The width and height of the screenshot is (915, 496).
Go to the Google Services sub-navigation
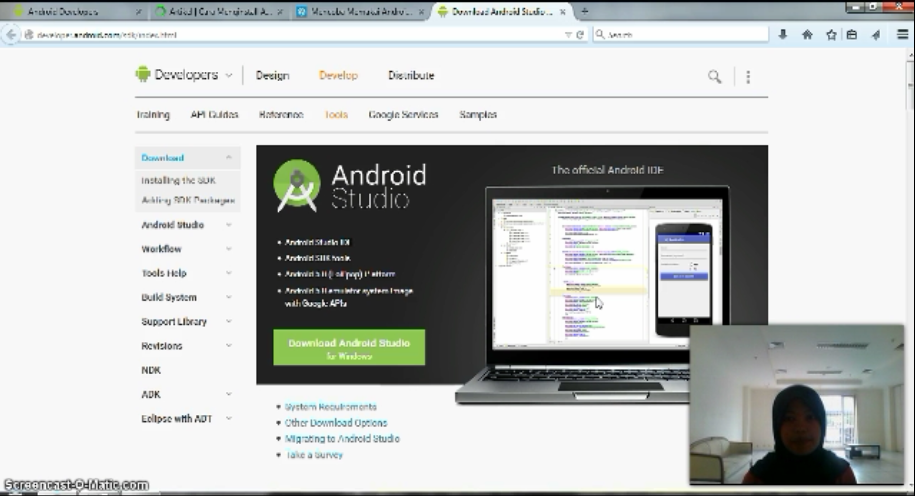pyautogui.click(x=403, y=114)
